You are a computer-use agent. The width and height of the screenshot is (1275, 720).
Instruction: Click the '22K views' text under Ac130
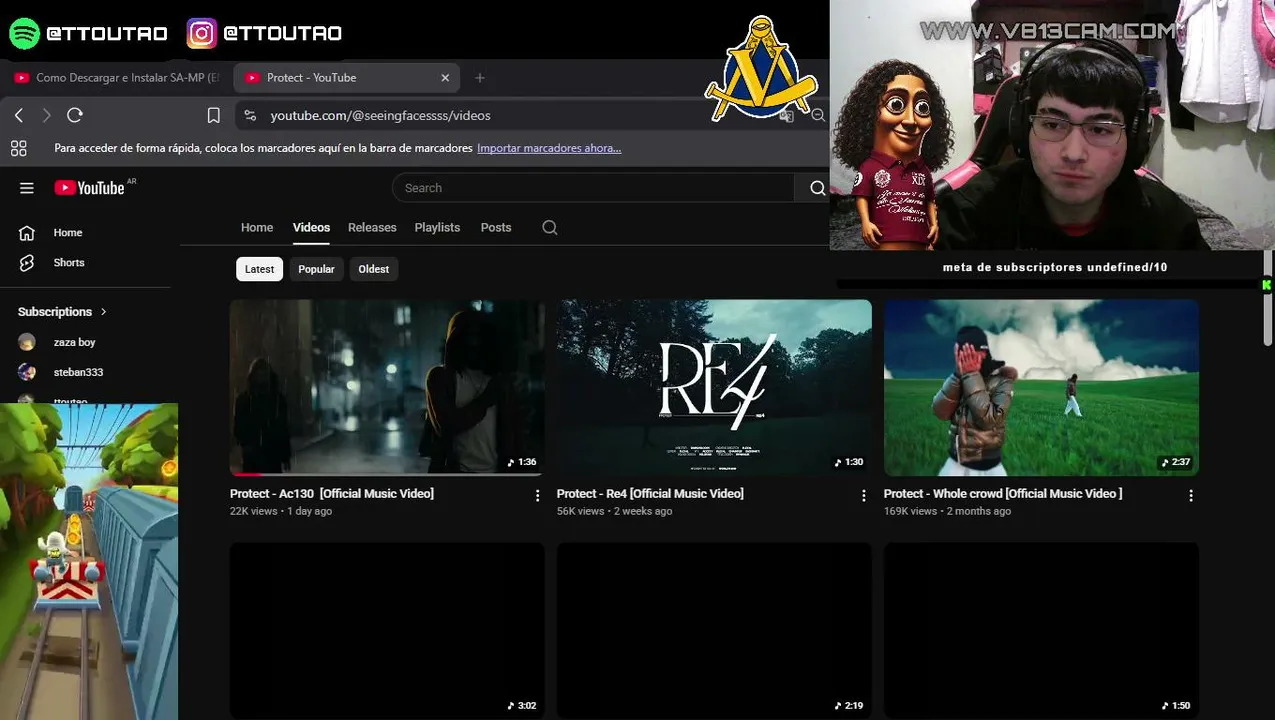pos(254,511)
